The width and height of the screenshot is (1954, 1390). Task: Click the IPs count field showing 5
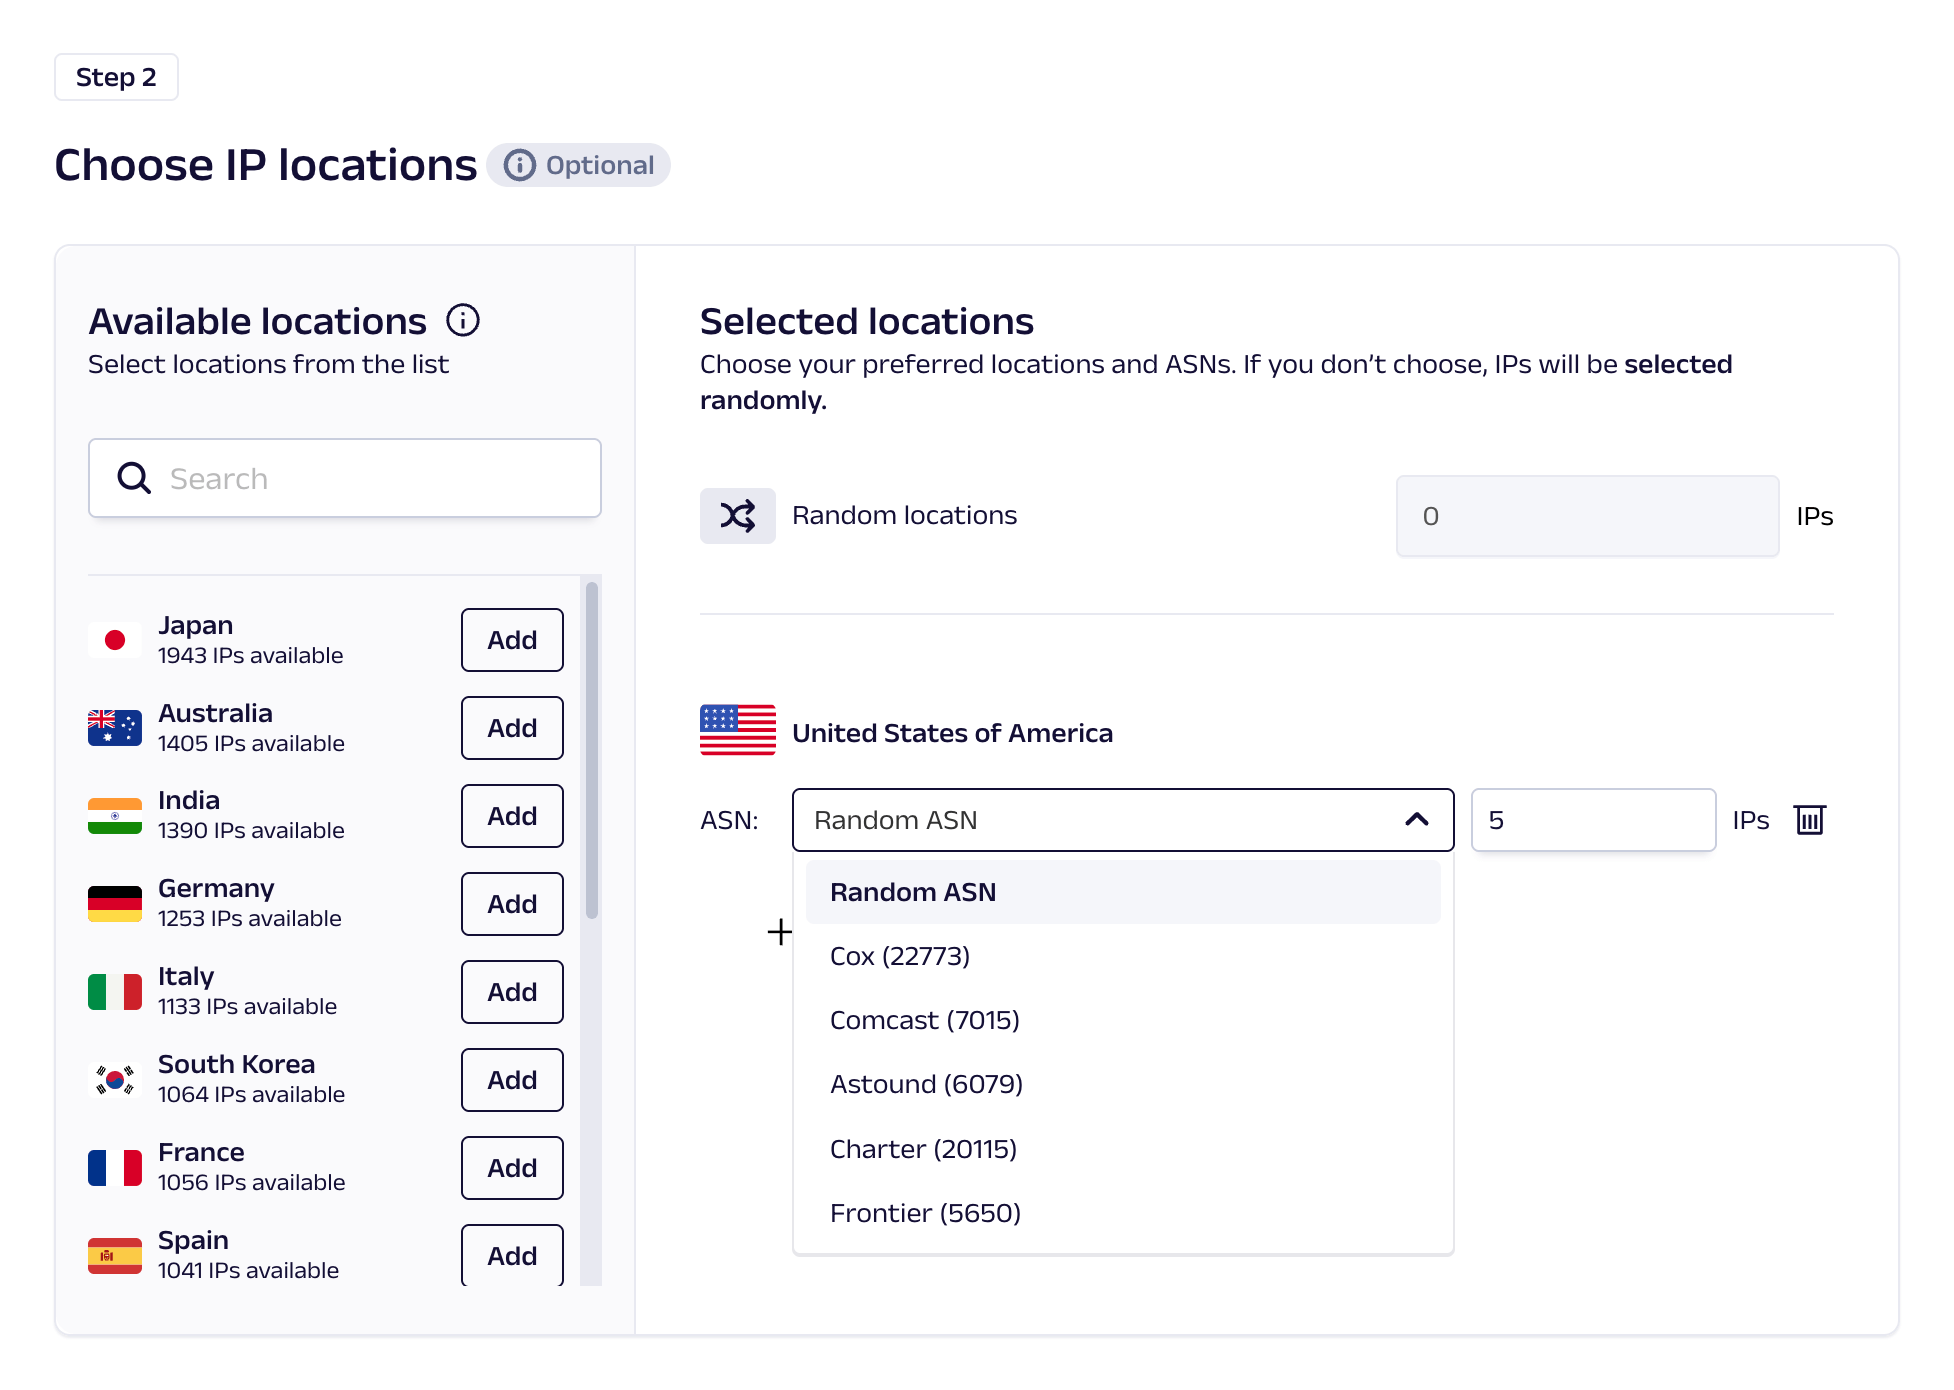(x=1592, y=820)
